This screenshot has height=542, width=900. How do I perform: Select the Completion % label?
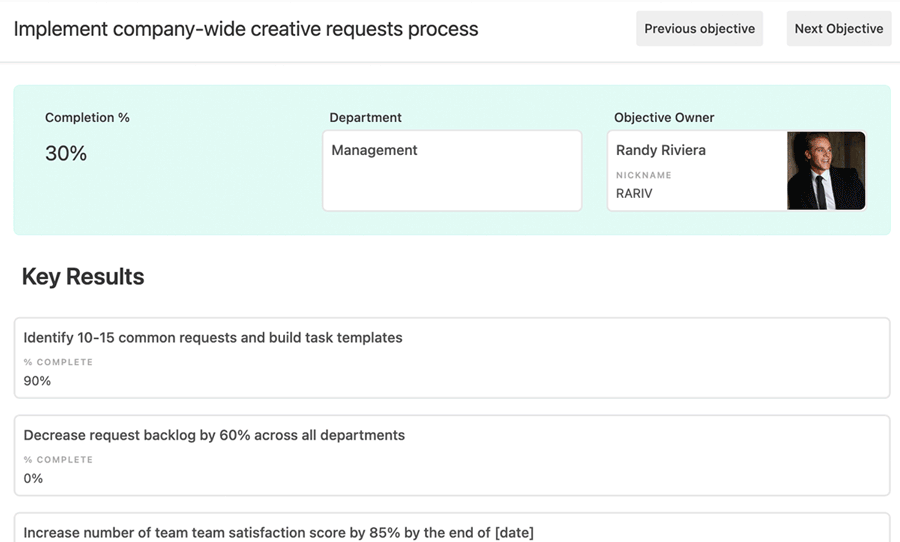click(x=87, y=118)
